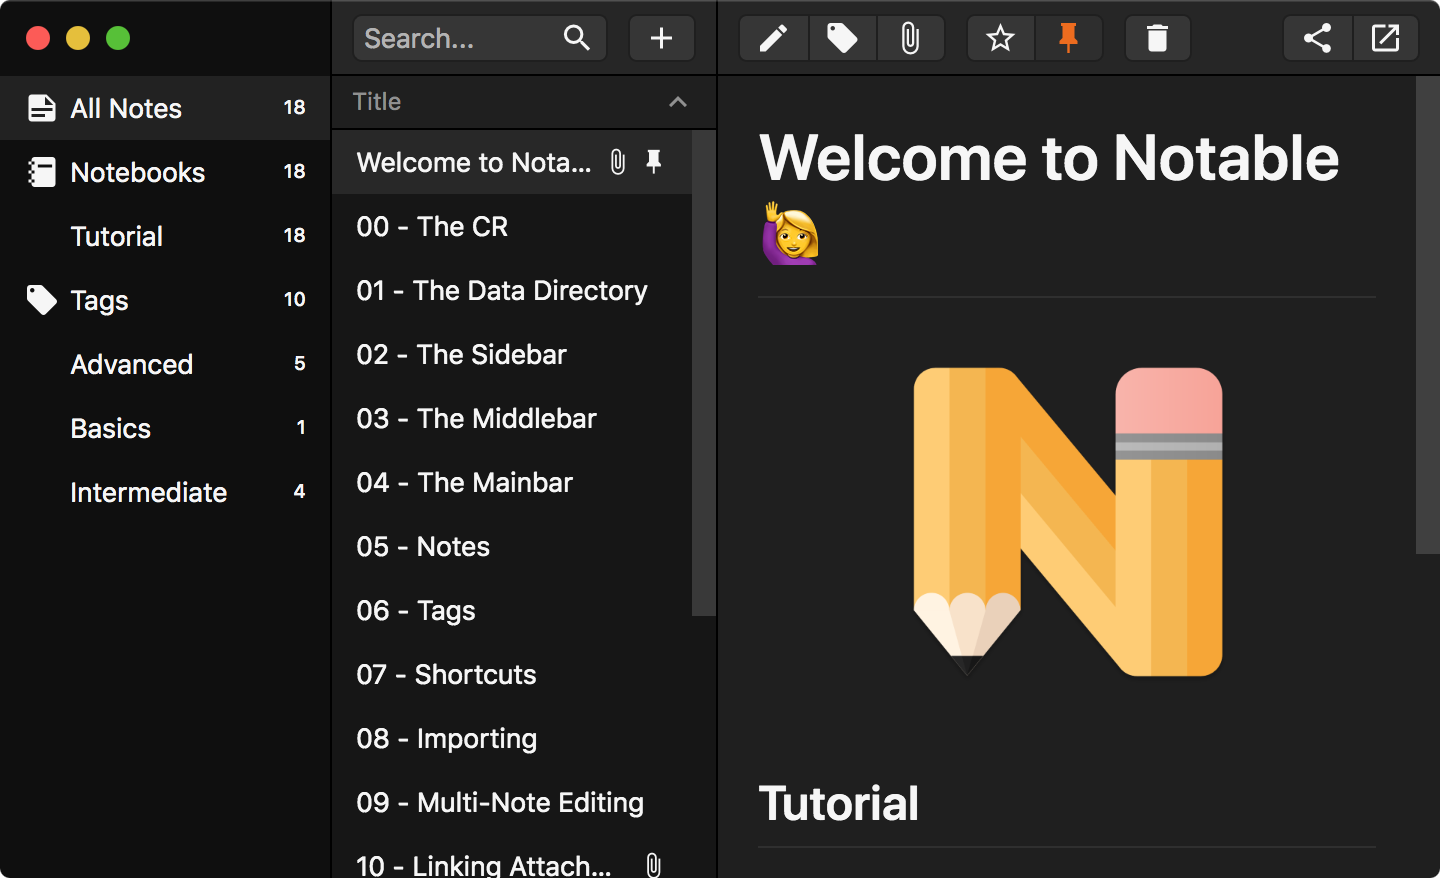Delete note using the trash icon
Viewport: 1440px width, 878px height.
(1157, 38)
